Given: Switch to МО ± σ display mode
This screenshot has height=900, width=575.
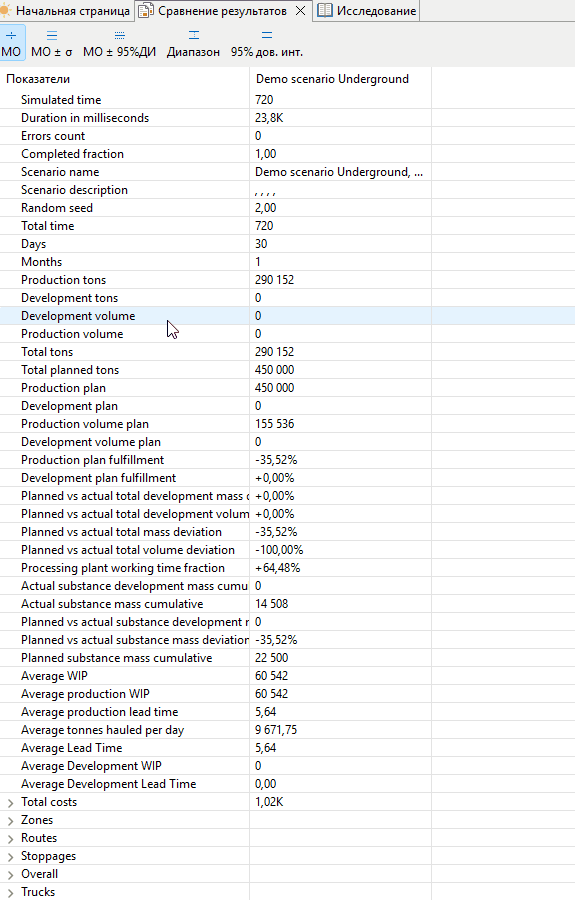Looking at the screenshot, I should point(52,36).
